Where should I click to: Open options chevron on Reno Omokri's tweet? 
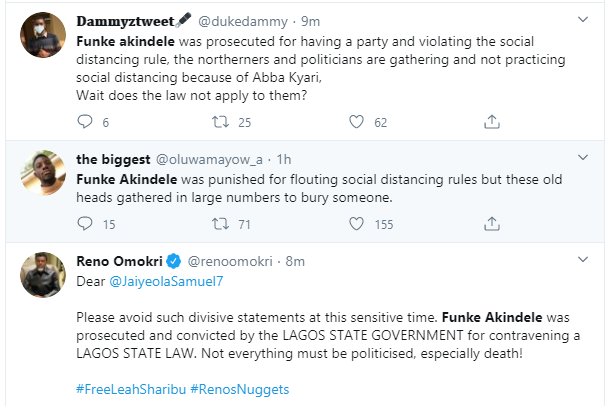584,261
